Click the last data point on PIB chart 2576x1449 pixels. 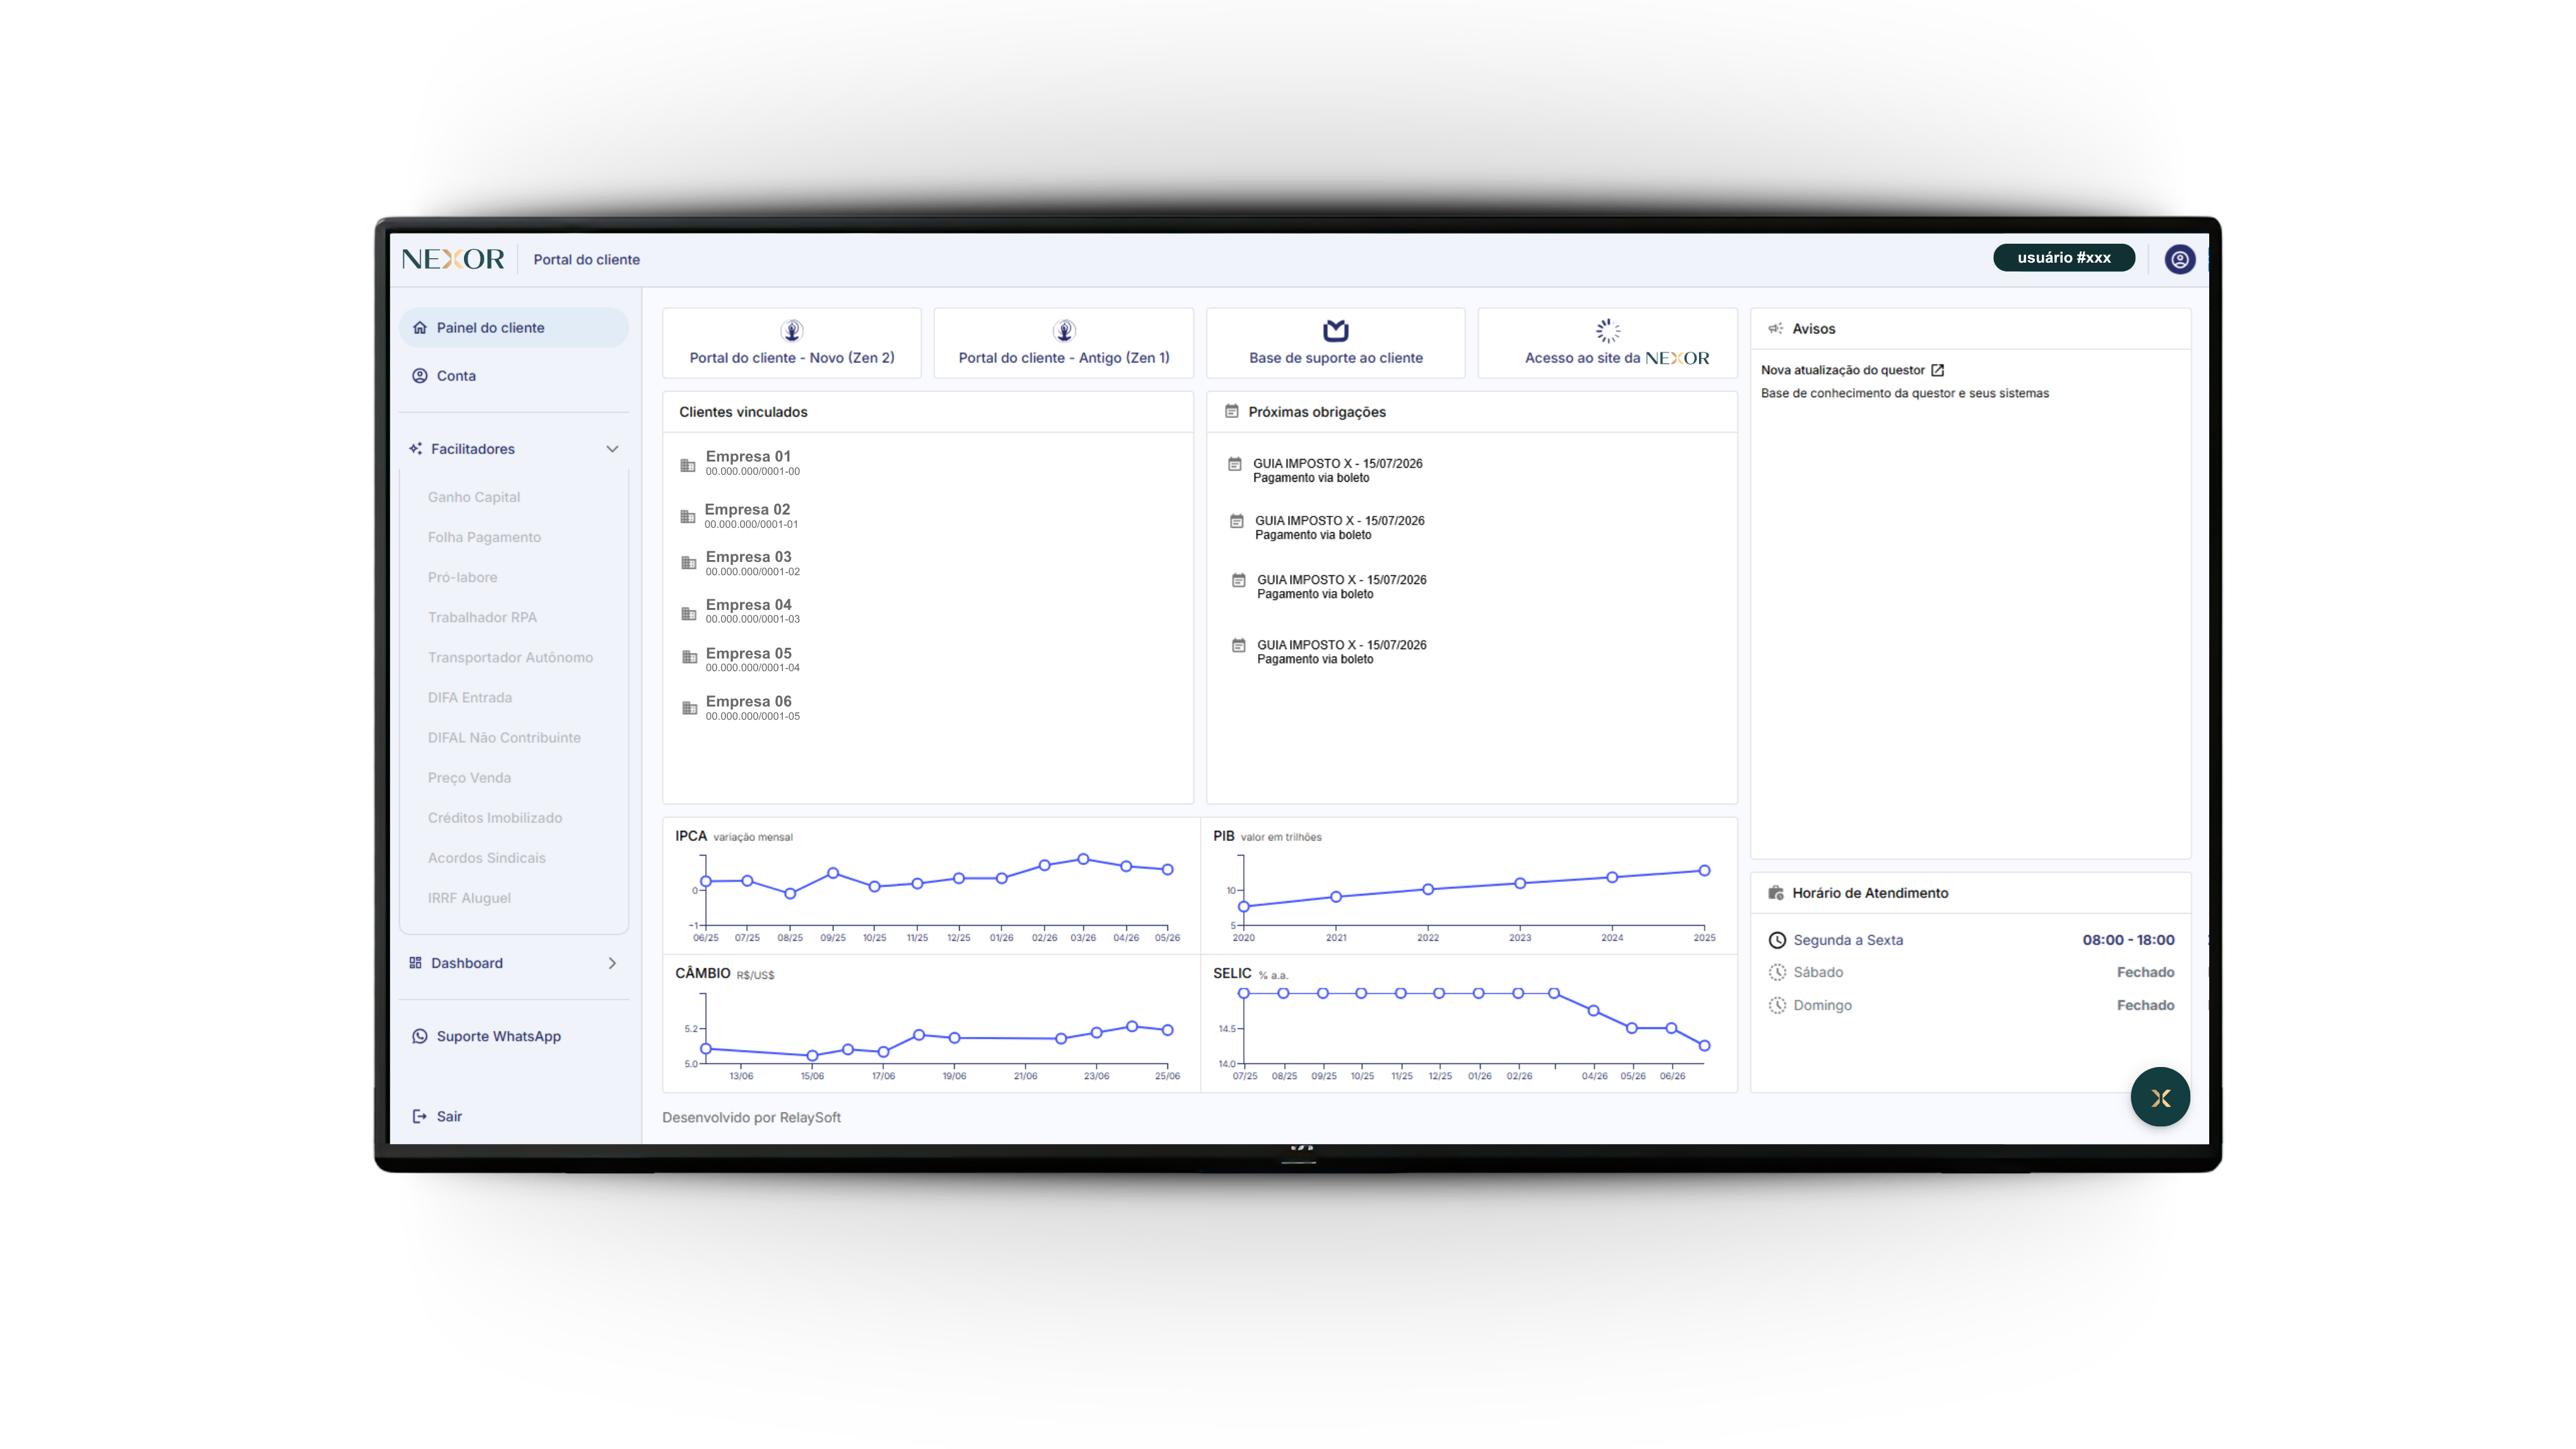point(1705,871)
